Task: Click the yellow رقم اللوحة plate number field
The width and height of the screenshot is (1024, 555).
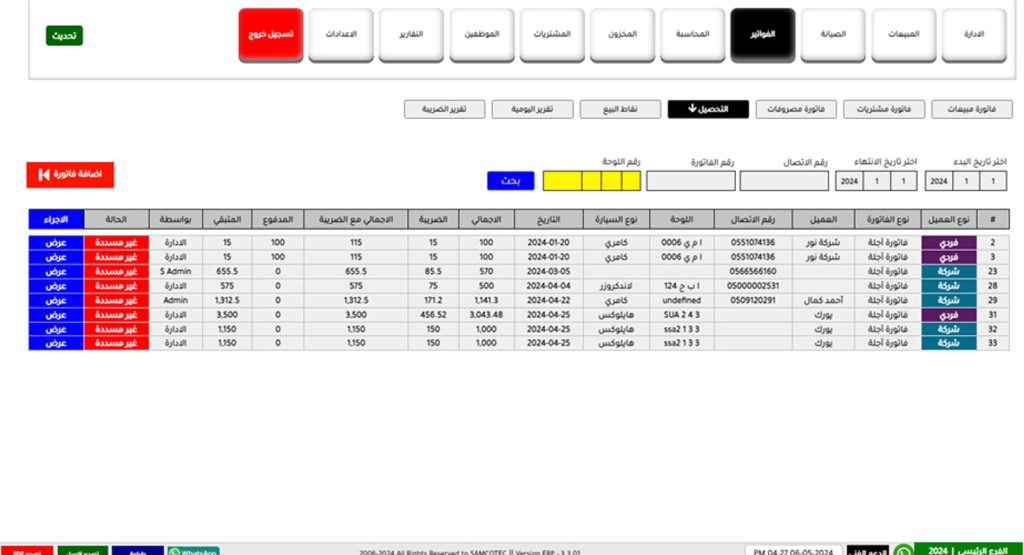Action: (590, 181)
